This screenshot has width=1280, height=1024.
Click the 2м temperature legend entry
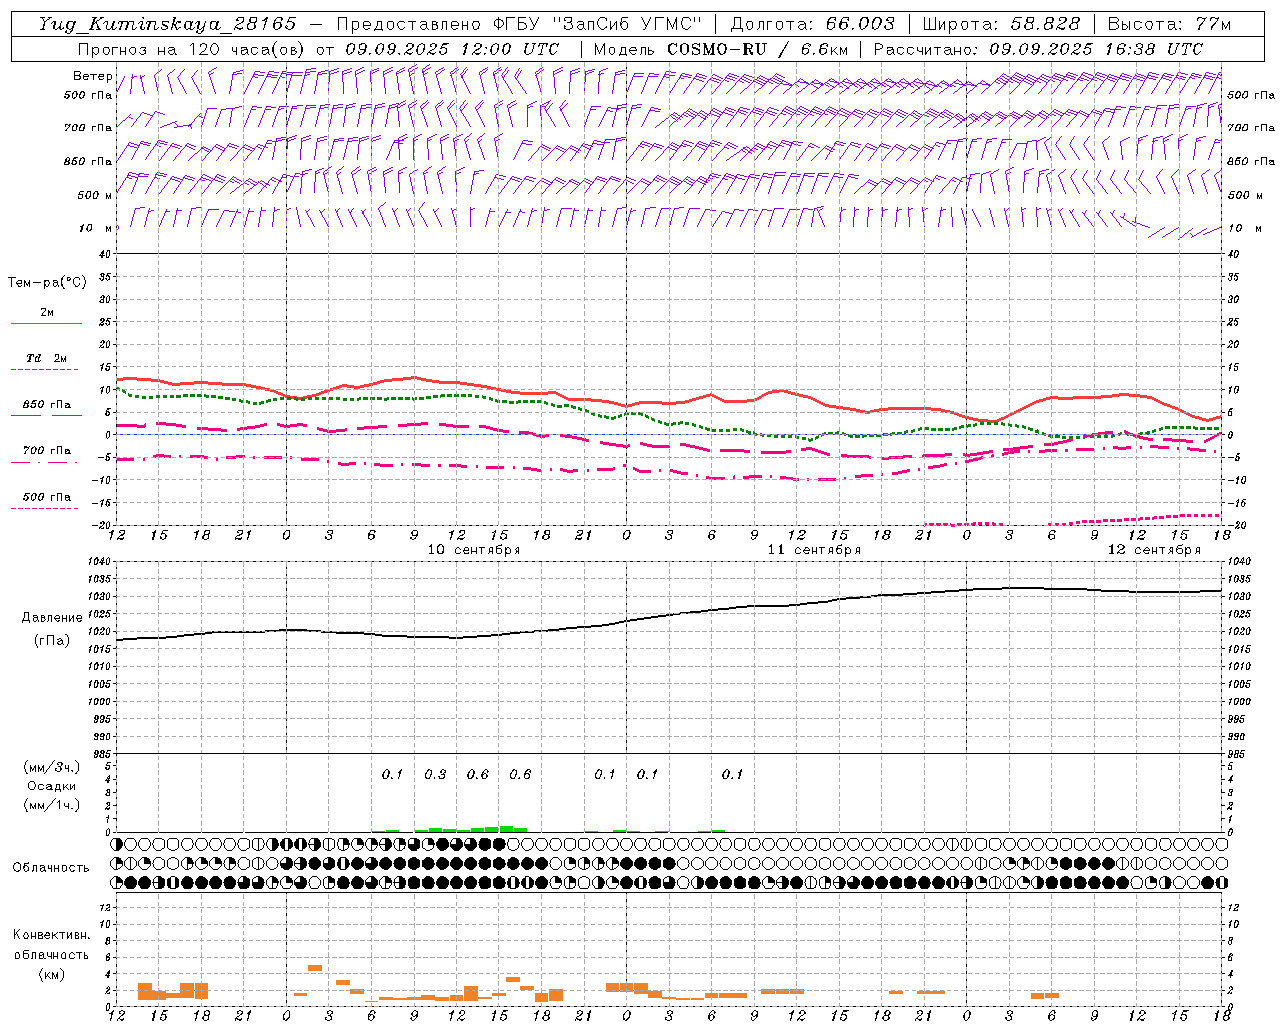(46, 312)
